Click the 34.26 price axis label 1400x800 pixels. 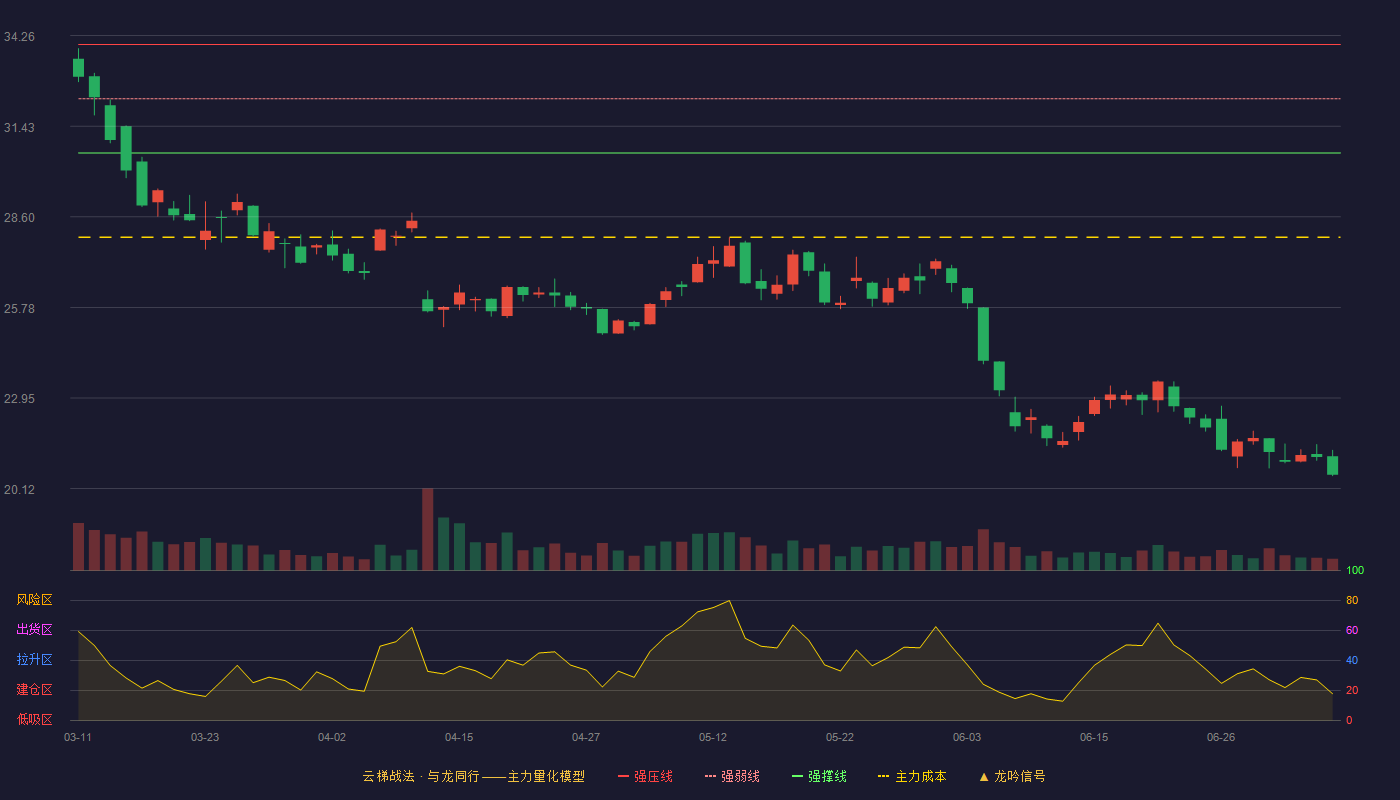[x=19, y=37]
